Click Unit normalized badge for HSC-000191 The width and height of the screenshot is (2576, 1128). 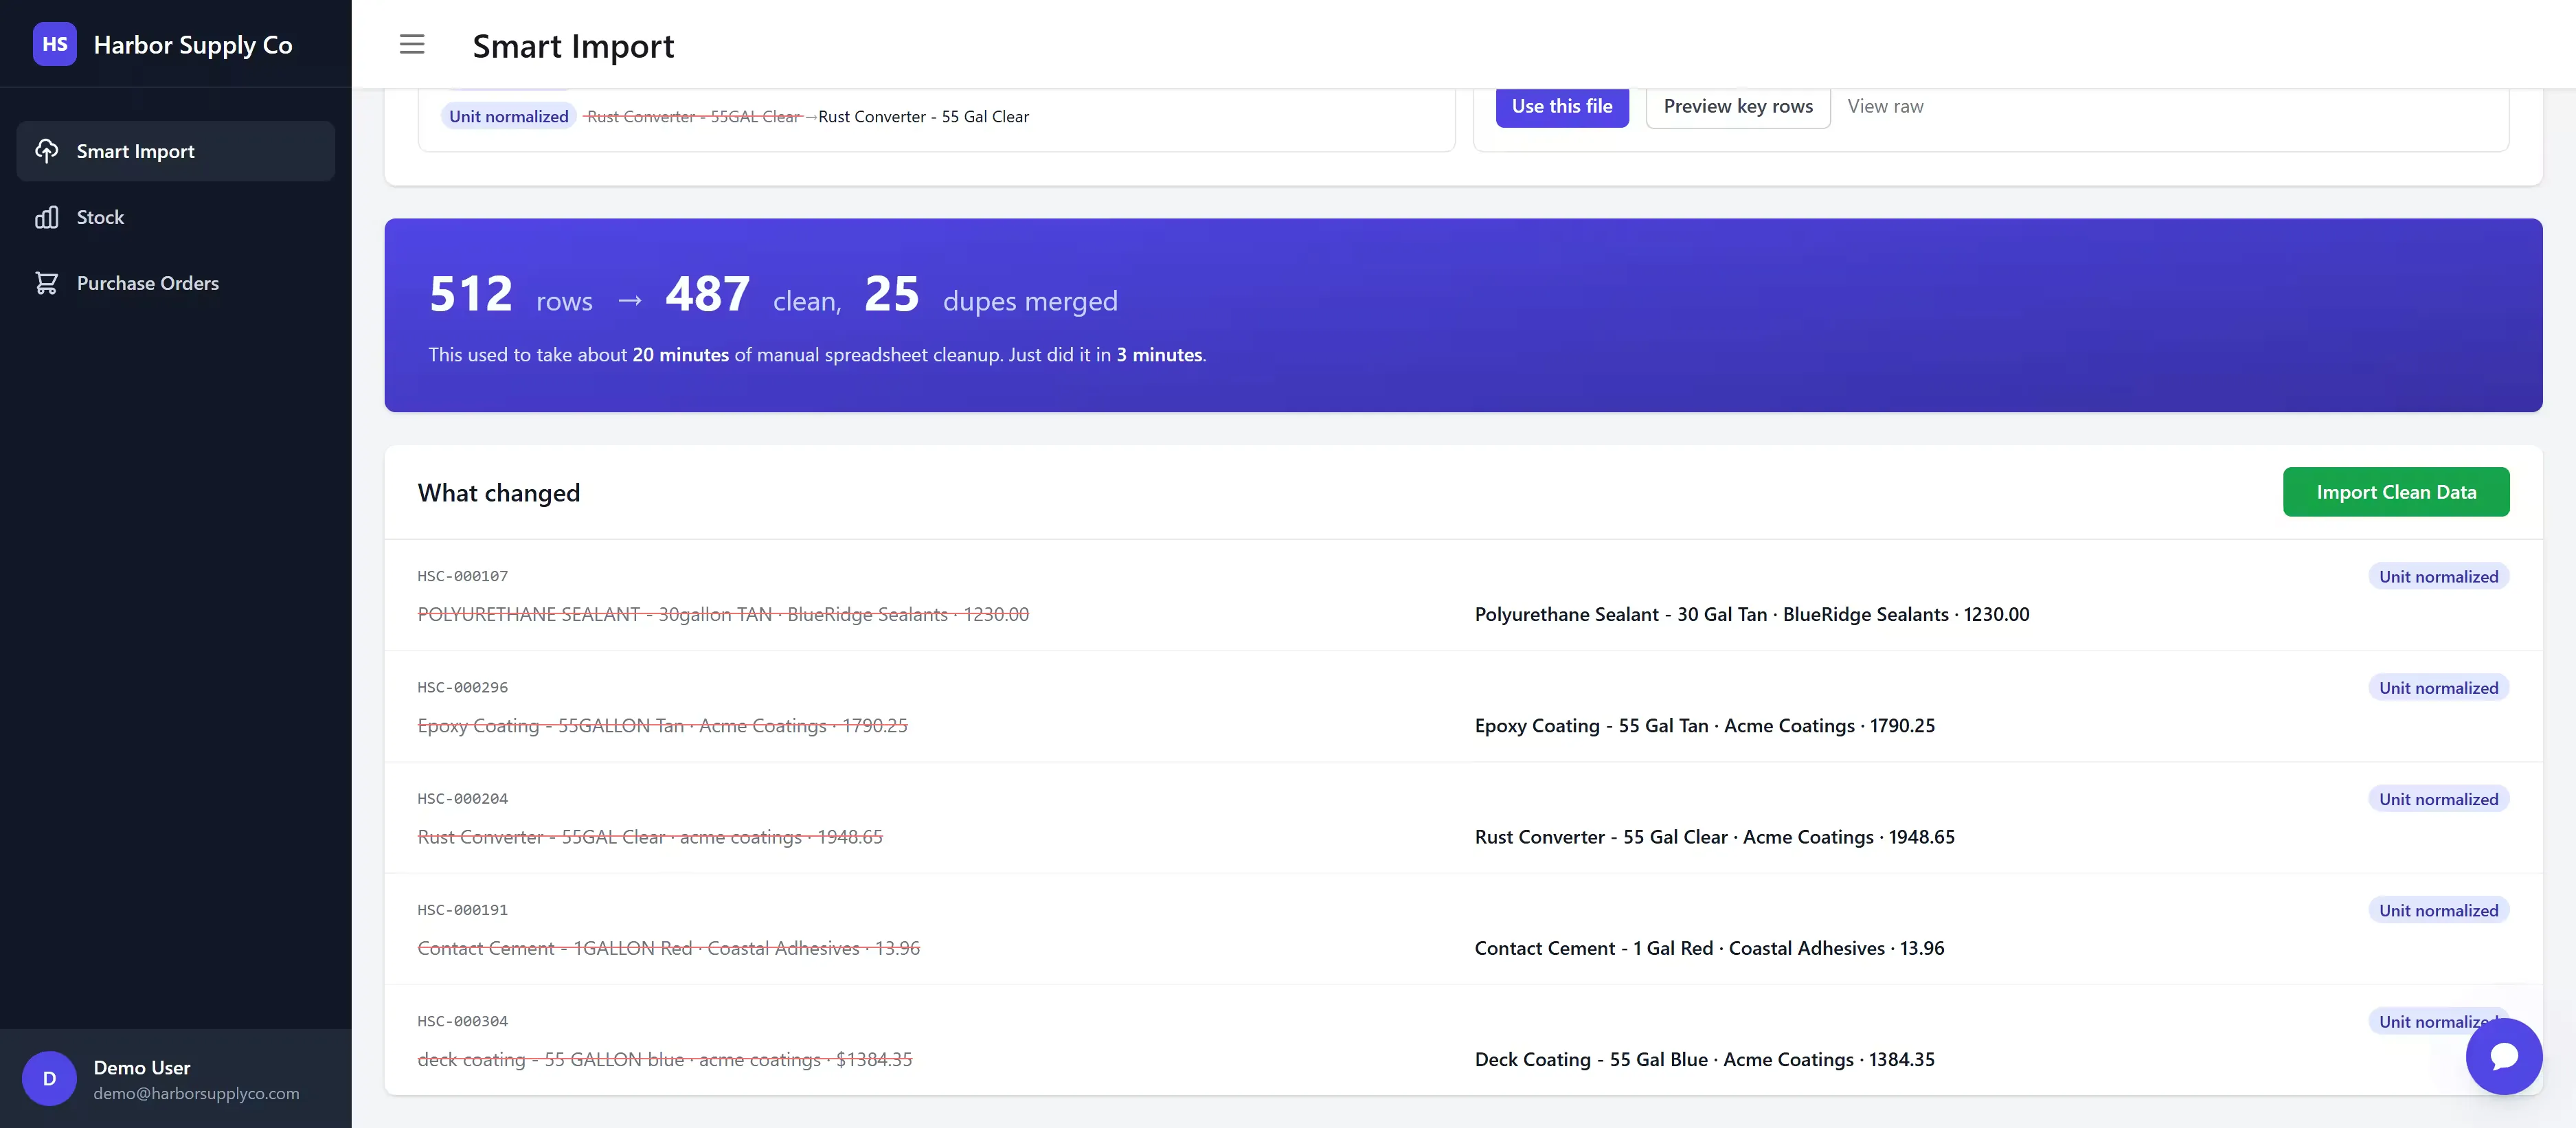click(x=2438, y=910)
